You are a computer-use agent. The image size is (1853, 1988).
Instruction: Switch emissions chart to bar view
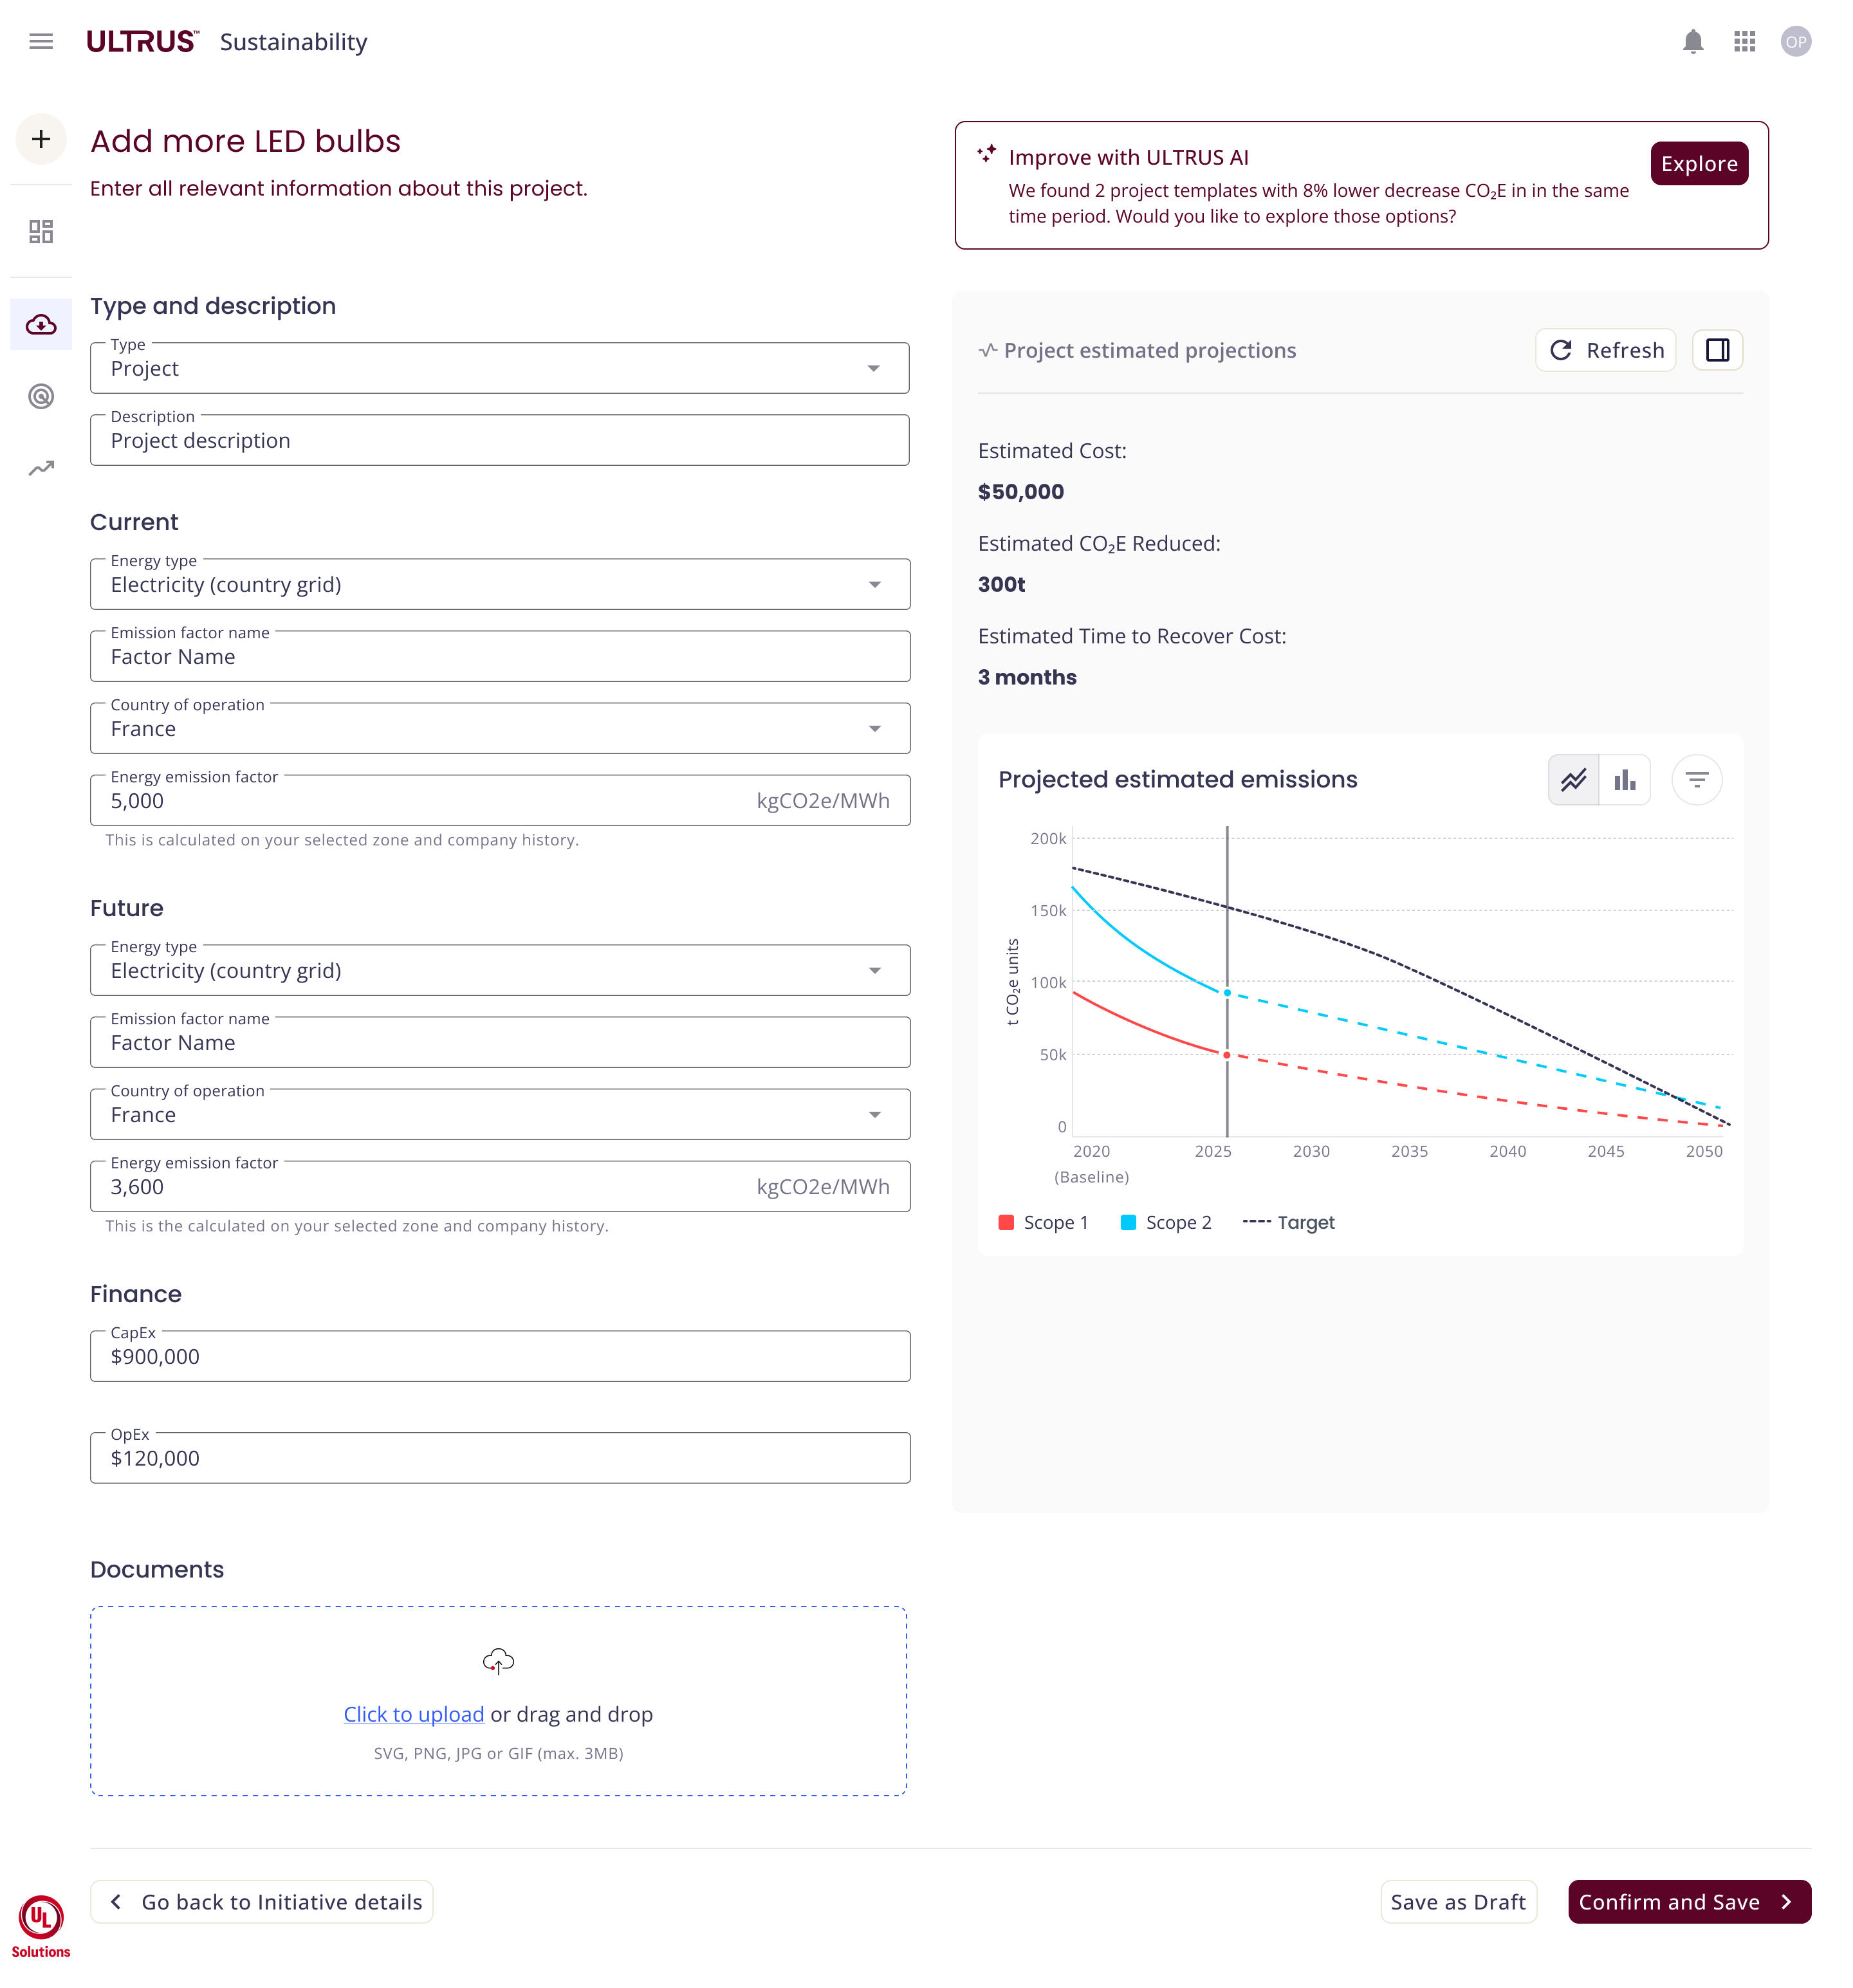(1624, 779)
